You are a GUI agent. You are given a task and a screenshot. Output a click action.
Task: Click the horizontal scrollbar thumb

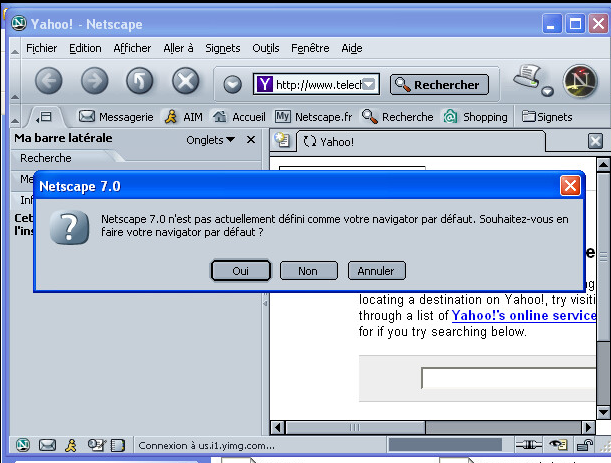355,428
